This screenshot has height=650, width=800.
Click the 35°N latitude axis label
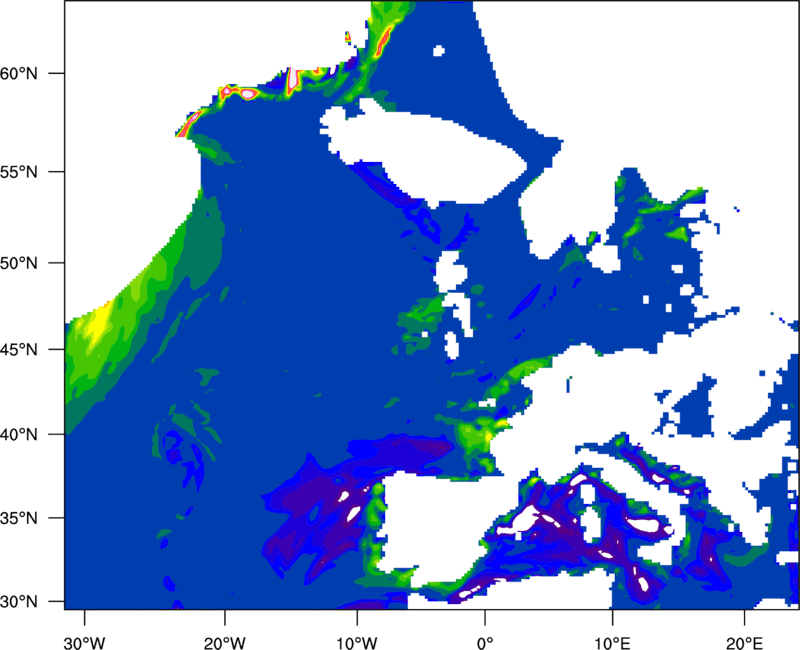click(x=19, y=518)
